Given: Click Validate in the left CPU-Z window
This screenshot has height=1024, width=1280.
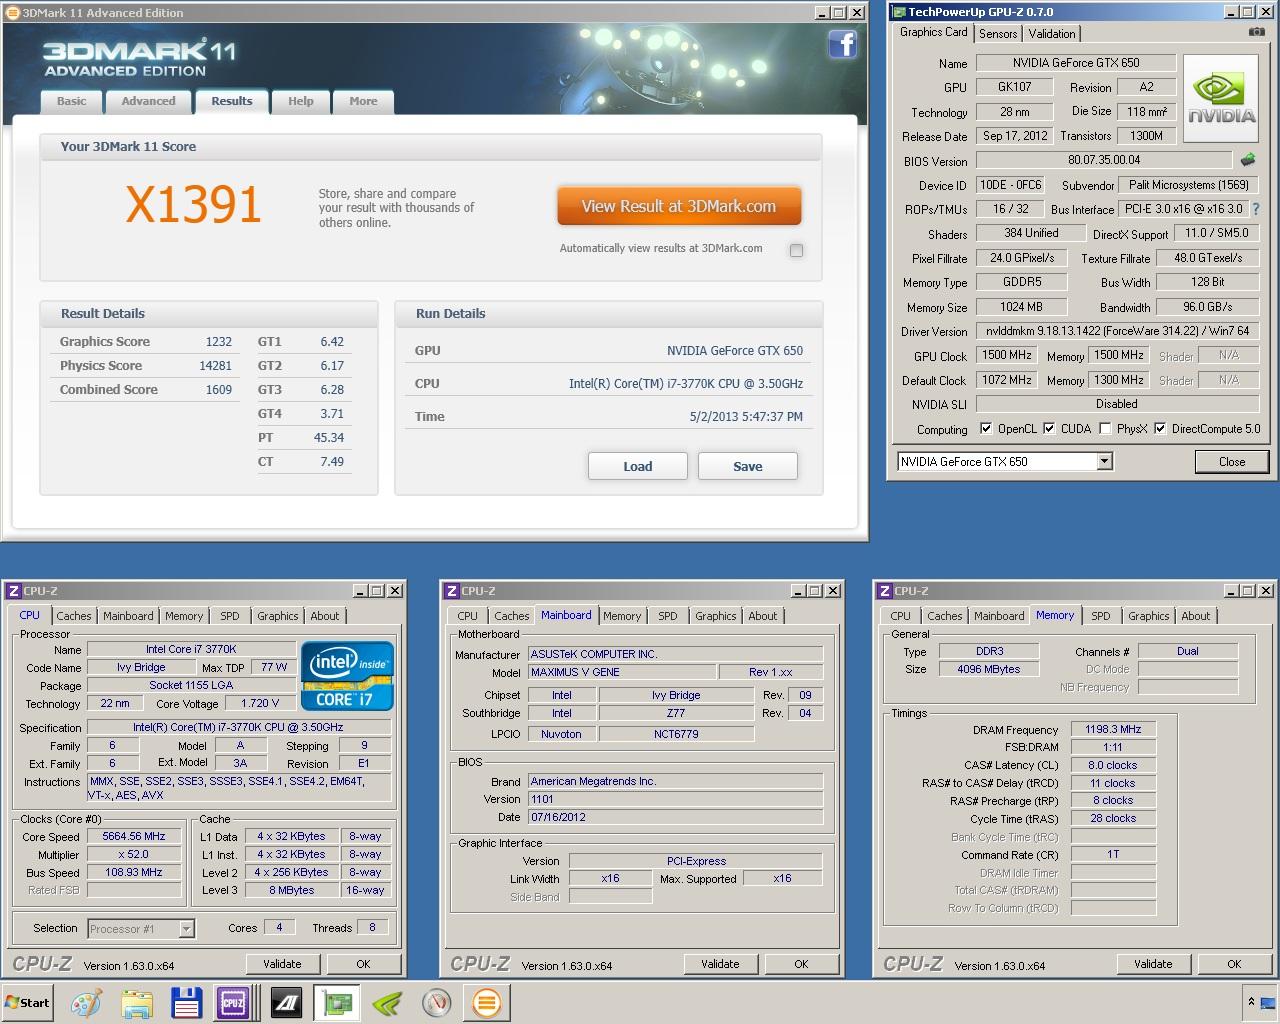Looking at the screenshot, I should click(x=282, y=964).
